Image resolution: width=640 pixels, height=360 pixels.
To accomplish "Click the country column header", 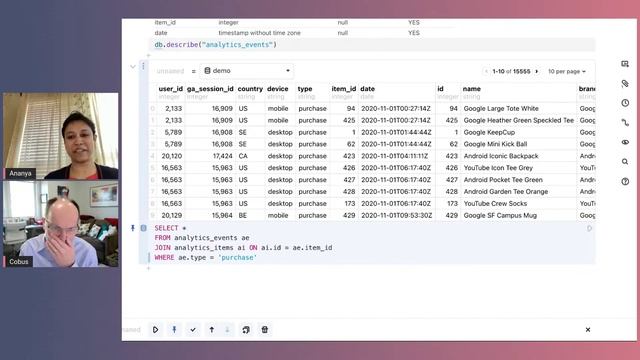I will tap(250, 89).
